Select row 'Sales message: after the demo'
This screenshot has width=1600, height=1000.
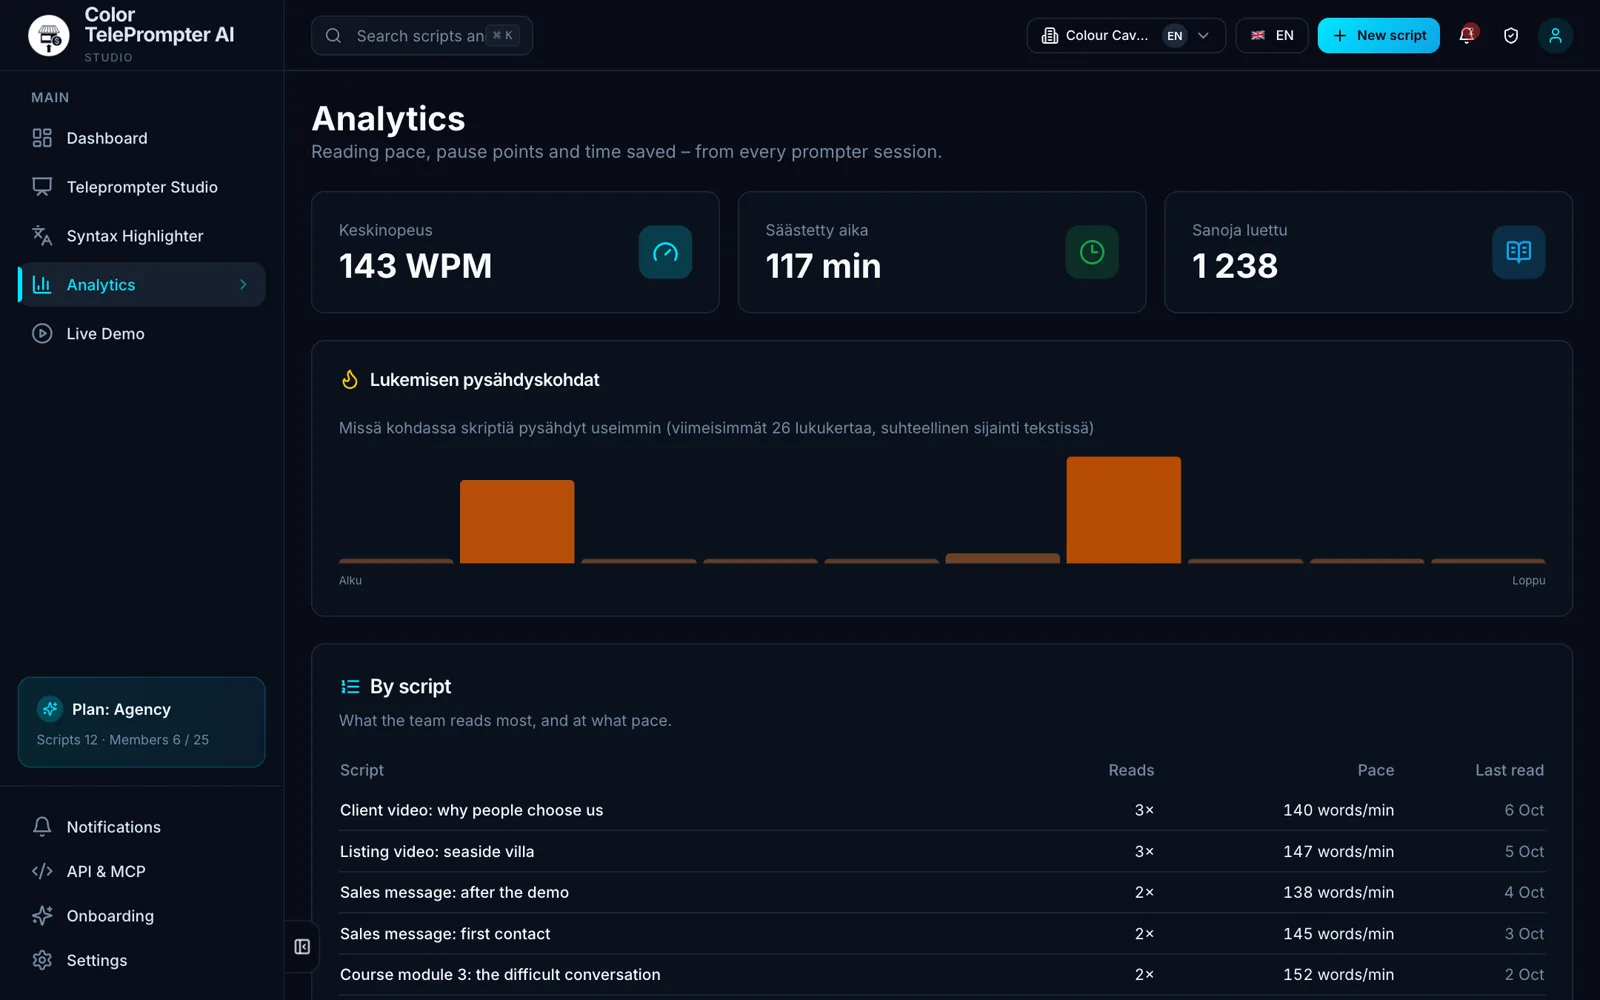(942, 892)
